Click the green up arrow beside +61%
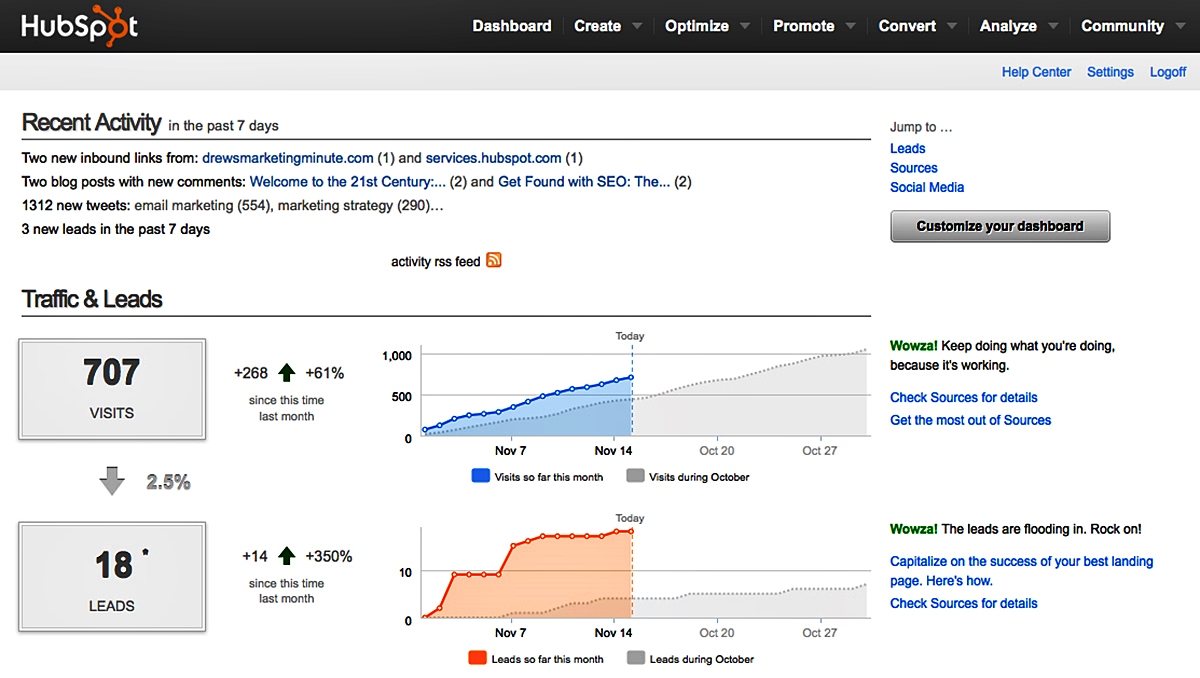 287,373
